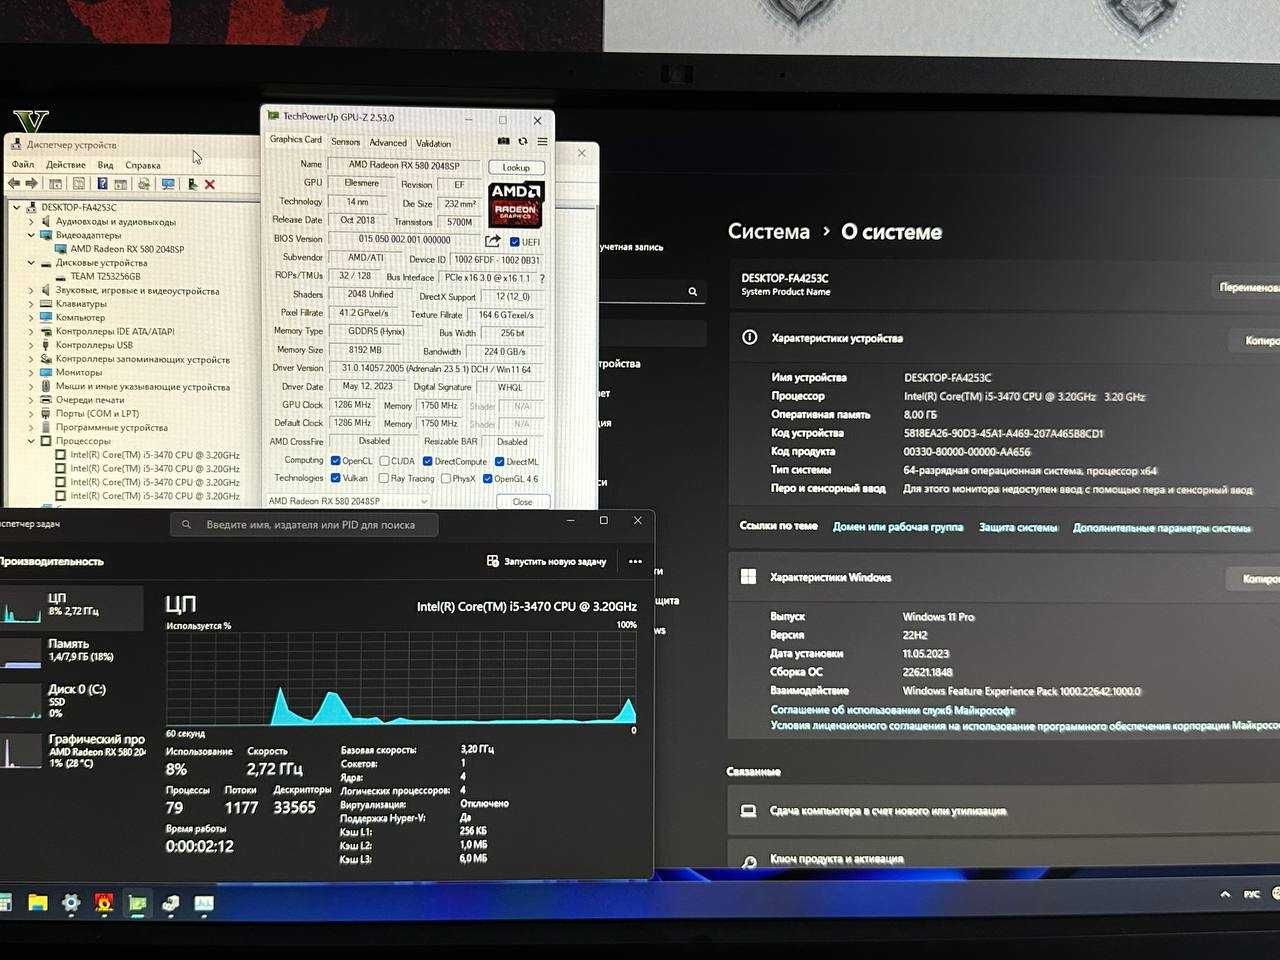This screenshot has width=1280, height=960.
Task: Click the Bus Interface question mark in GPU-Z
Action: [543, 278]
